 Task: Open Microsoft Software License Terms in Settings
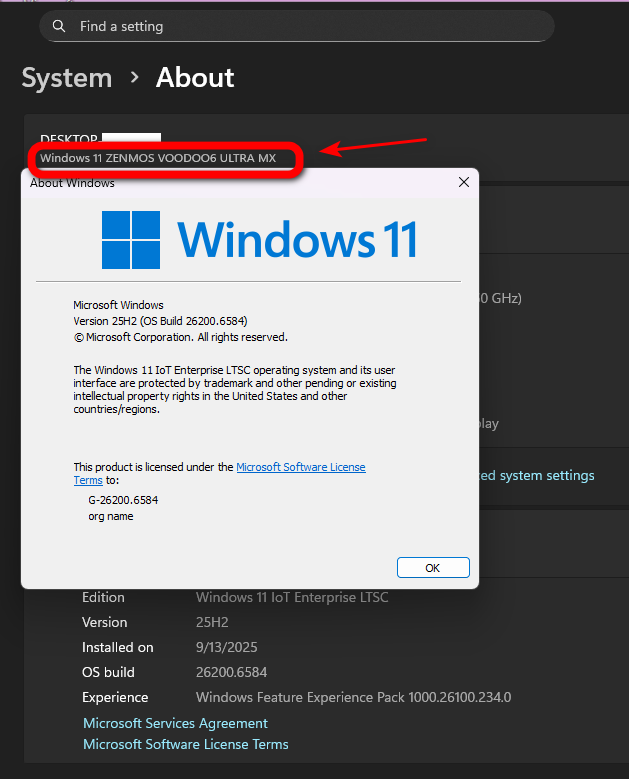[x=186, y=744]
